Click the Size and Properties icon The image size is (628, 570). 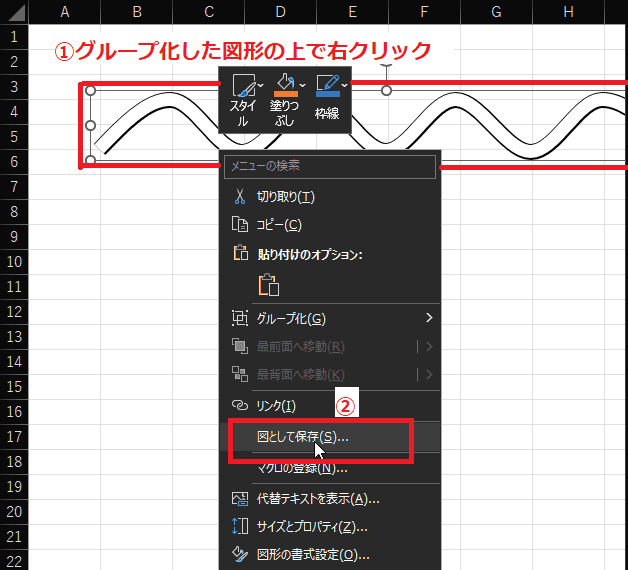tap(239, 526)
